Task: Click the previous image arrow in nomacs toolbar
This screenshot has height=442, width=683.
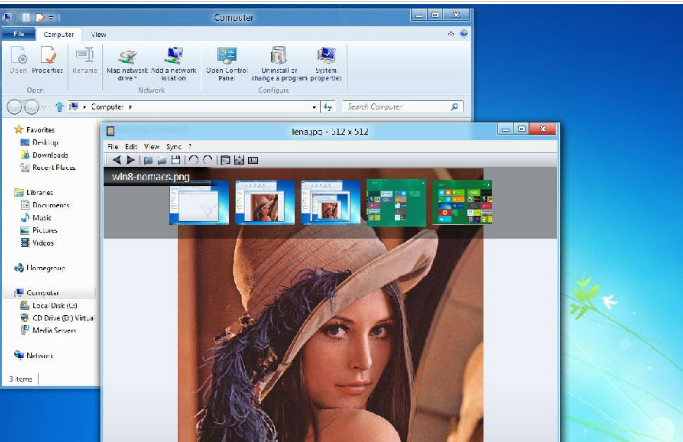Action: click(116, 160)
